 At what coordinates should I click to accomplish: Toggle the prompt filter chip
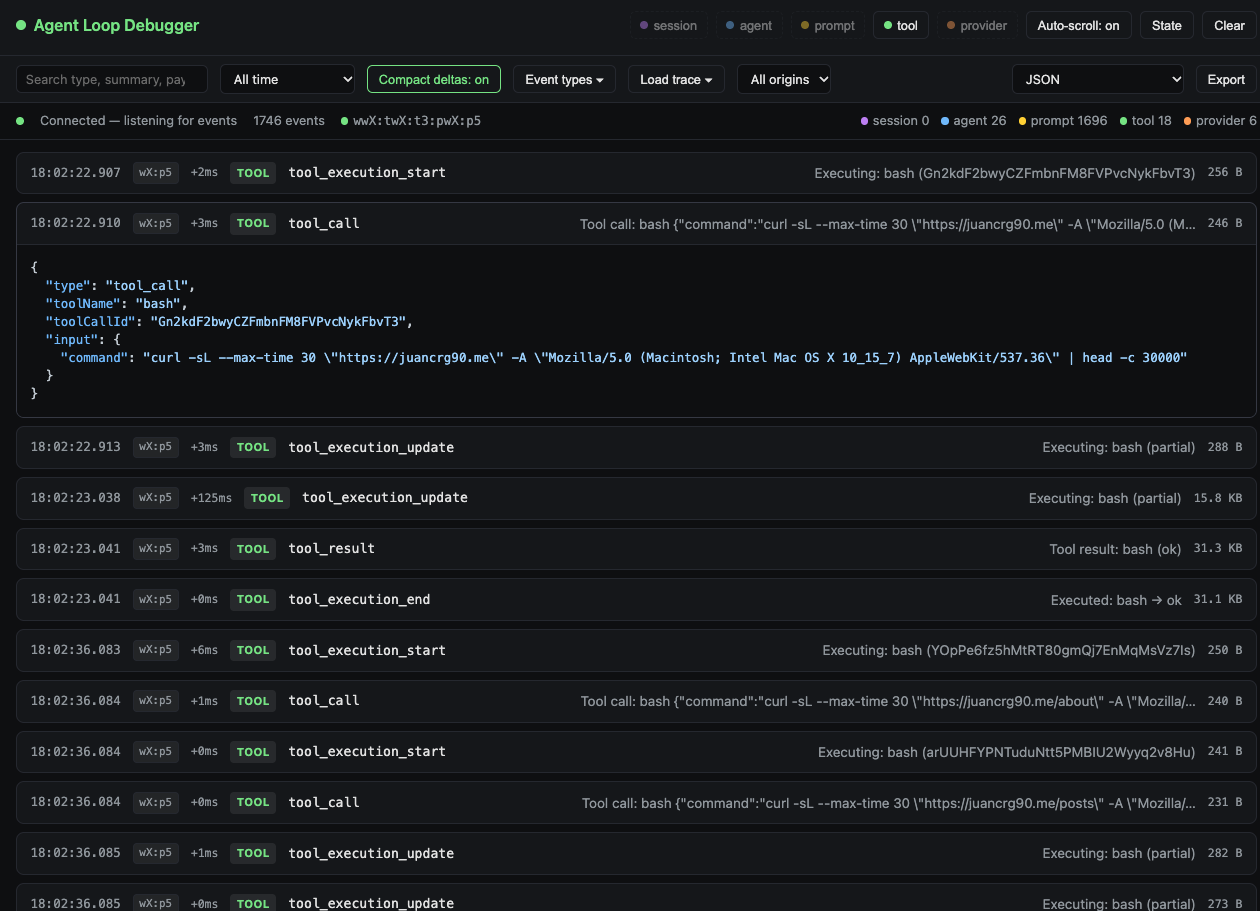tap(826, 25)
